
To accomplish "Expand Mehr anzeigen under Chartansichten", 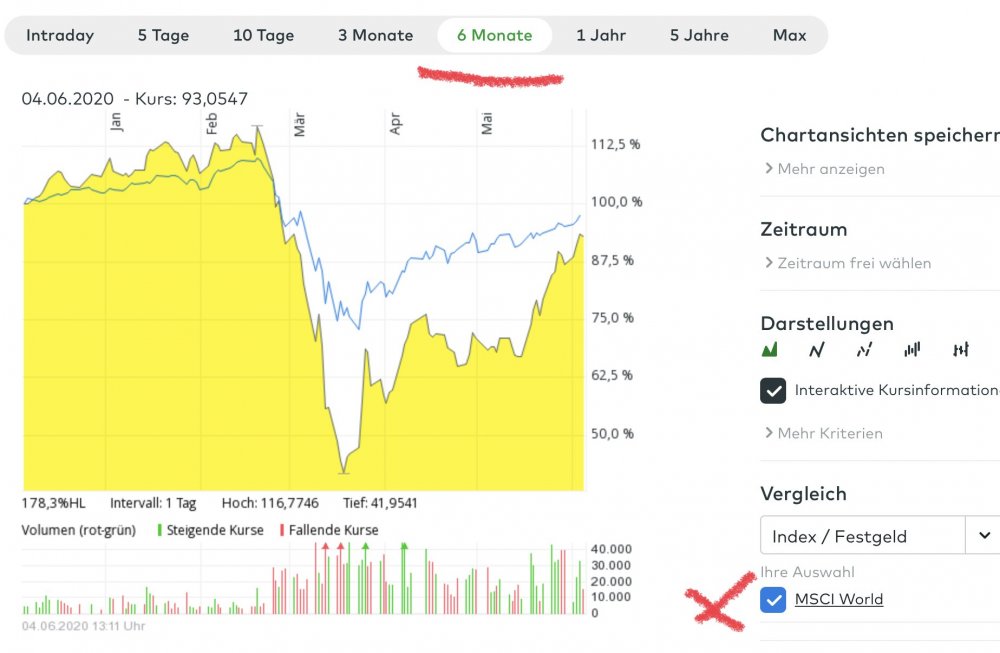I will [824, 169].
